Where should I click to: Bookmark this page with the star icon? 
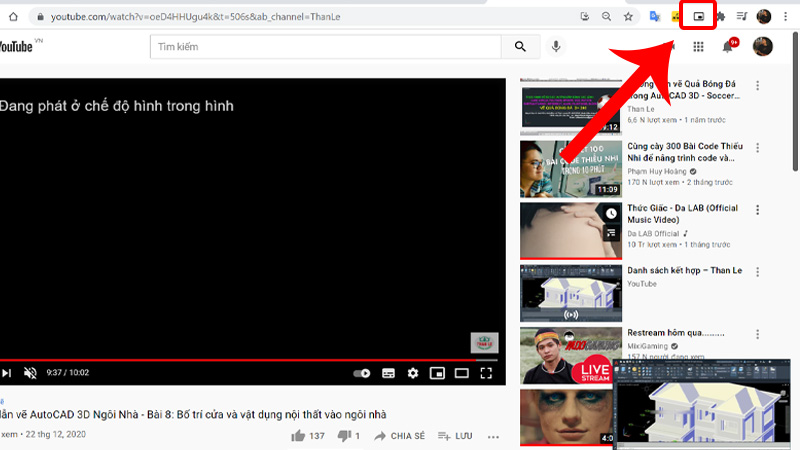tap(628, 17)
